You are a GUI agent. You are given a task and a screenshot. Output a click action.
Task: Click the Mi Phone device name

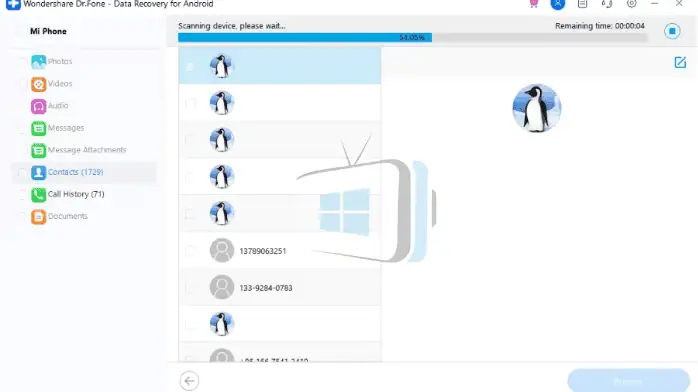(x=48, y=31)
